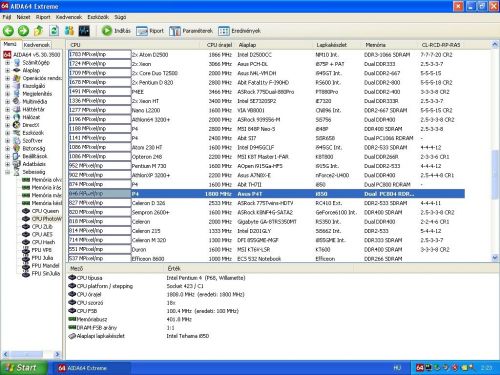Click the Refresh toolbar icon
Image resolution: width=500 pixels, height=375 pixels.
tap(54, 31)
